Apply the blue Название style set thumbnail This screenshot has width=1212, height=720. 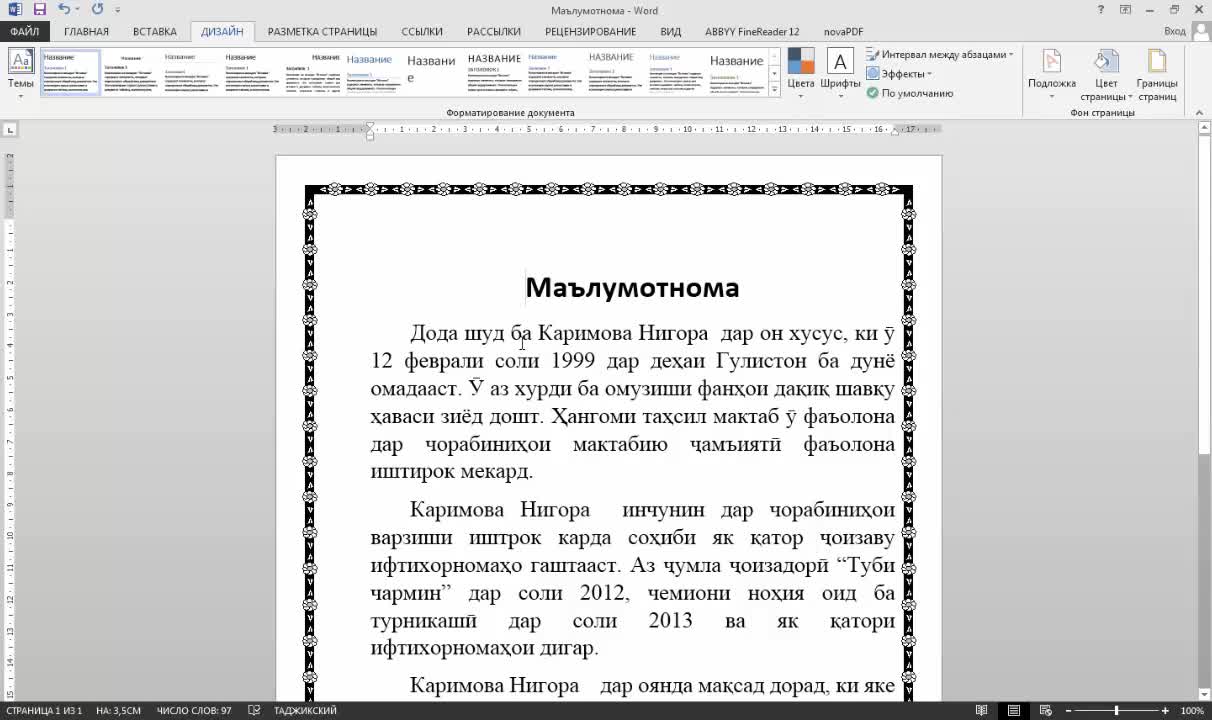pos(373,73)
